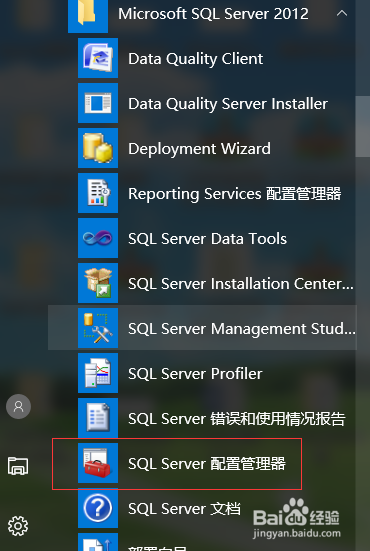The width and height of the screenshot is (370, 551).
Task: Launch Data Quality Server Installer
Action: 228,104
